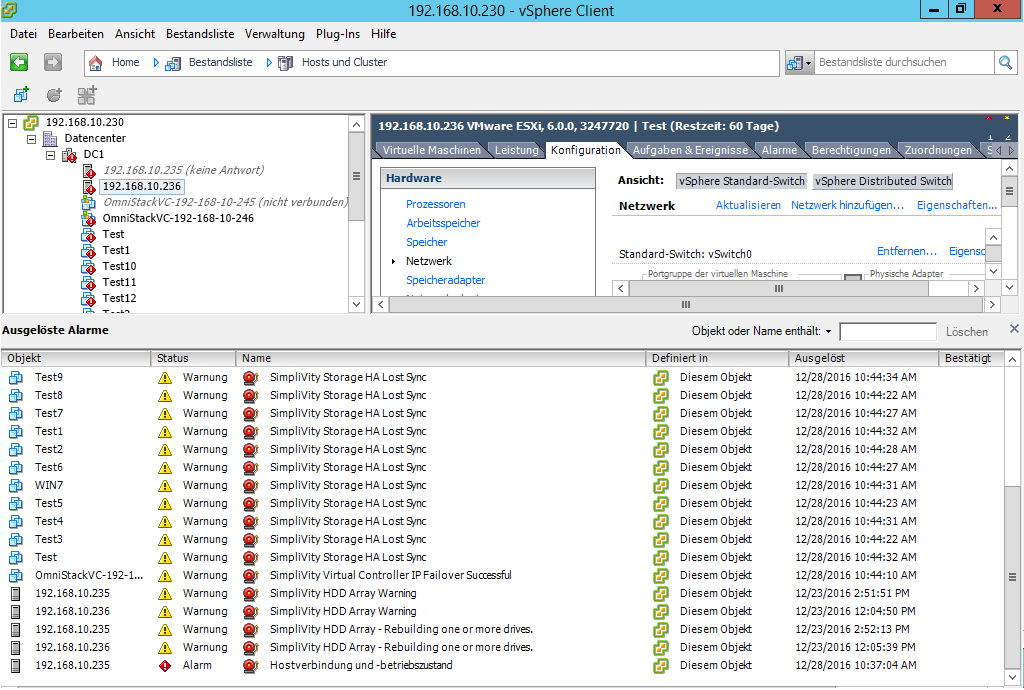Click the new vApp toolbar icon
The width and height of the screenshot is (1024, 690).
(x=87, y=95)
